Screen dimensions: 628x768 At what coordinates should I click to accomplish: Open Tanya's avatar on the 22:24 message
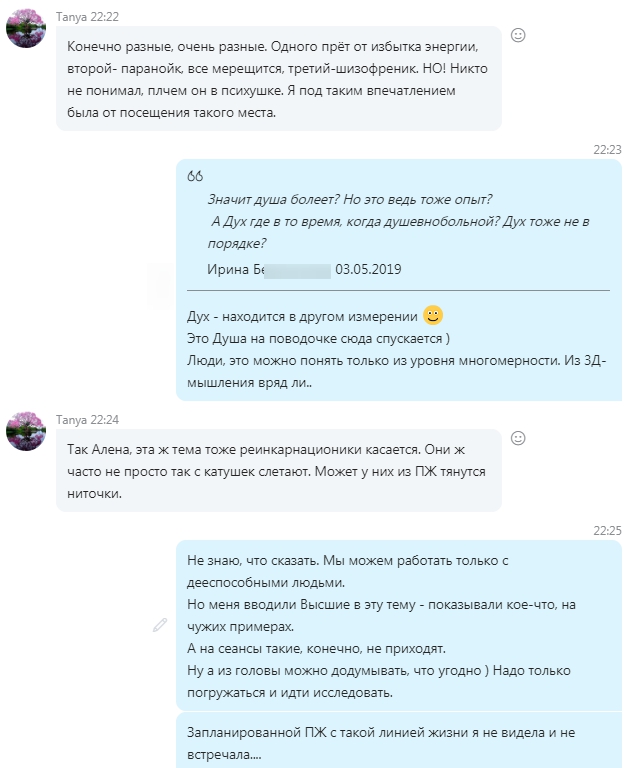[26, 431]
